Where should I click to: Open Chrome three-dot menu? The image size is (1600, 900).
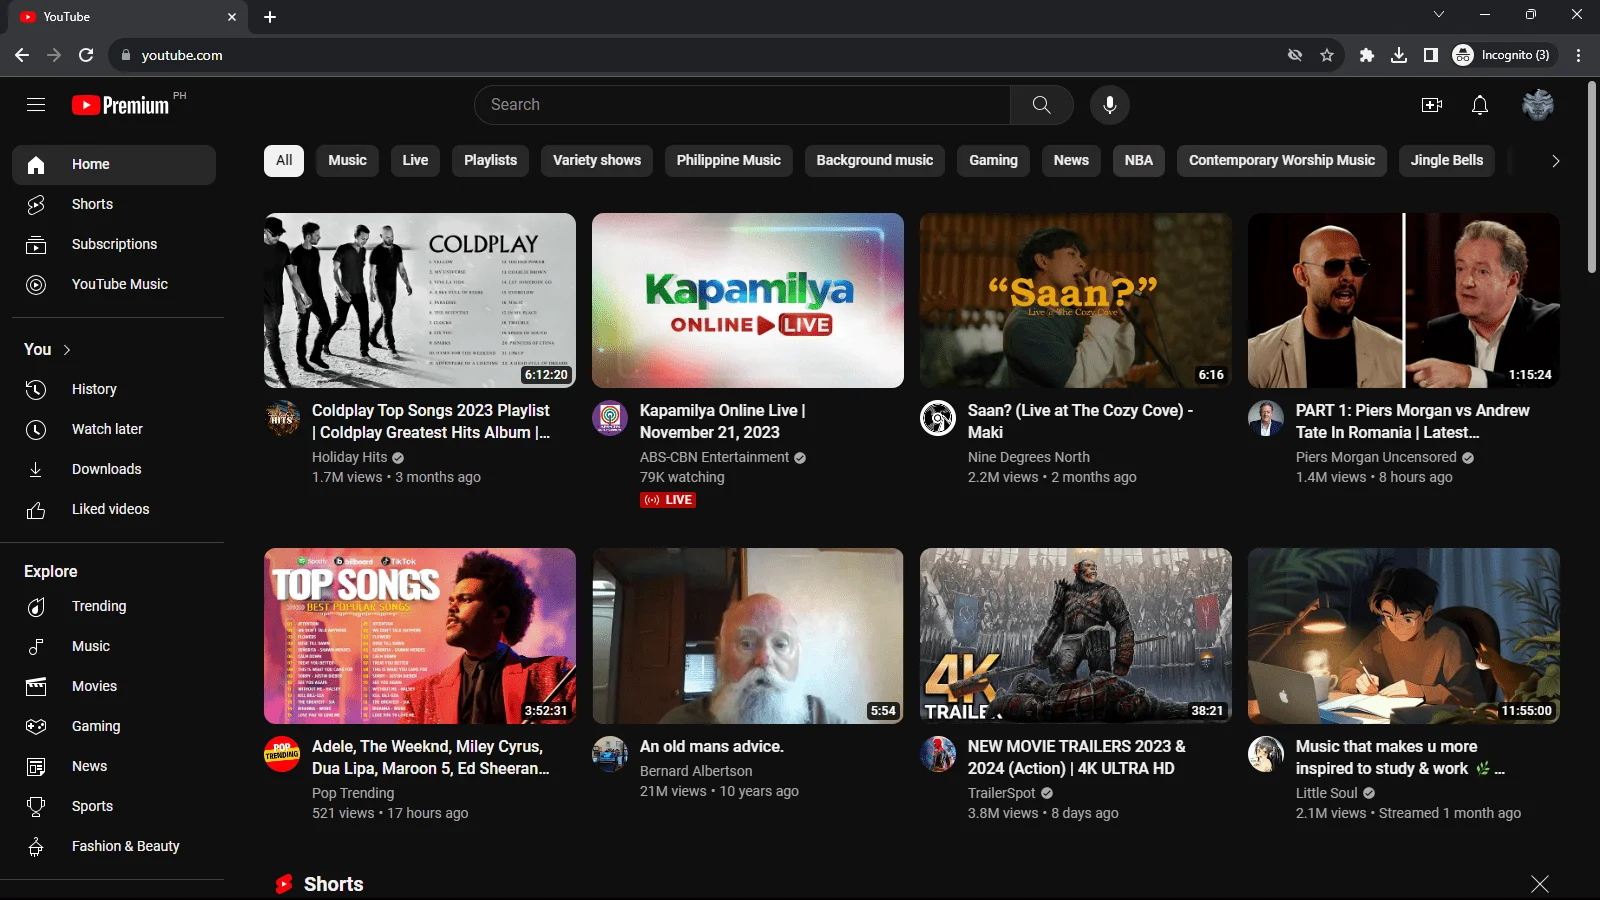(x=1579, y=55)
